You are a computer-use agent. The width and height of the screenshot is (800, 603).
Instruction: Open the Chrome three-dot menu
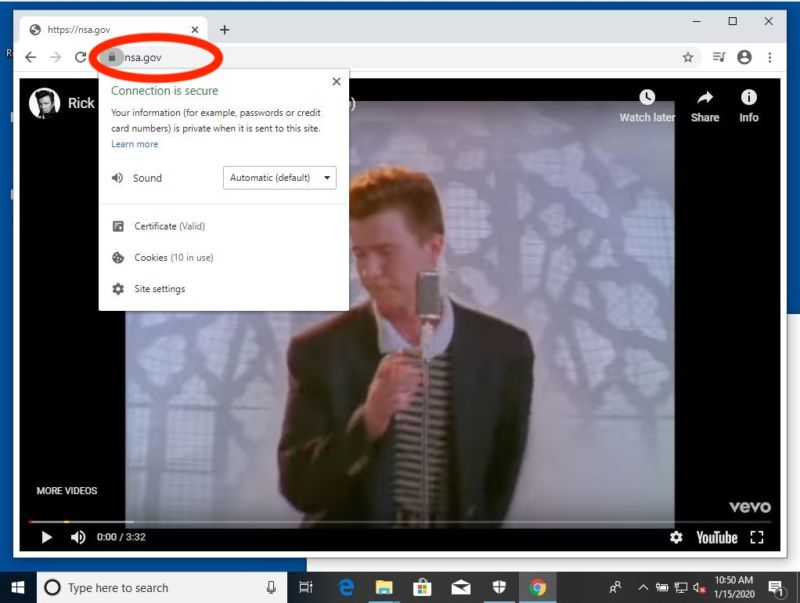coord(768,58)
